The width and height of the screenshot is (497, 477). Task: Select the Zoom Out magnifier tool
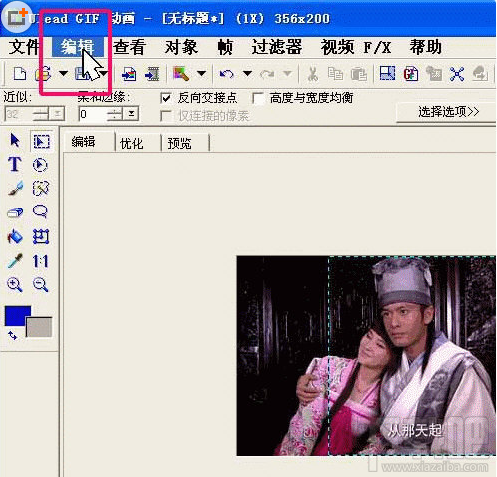point(41,285)
